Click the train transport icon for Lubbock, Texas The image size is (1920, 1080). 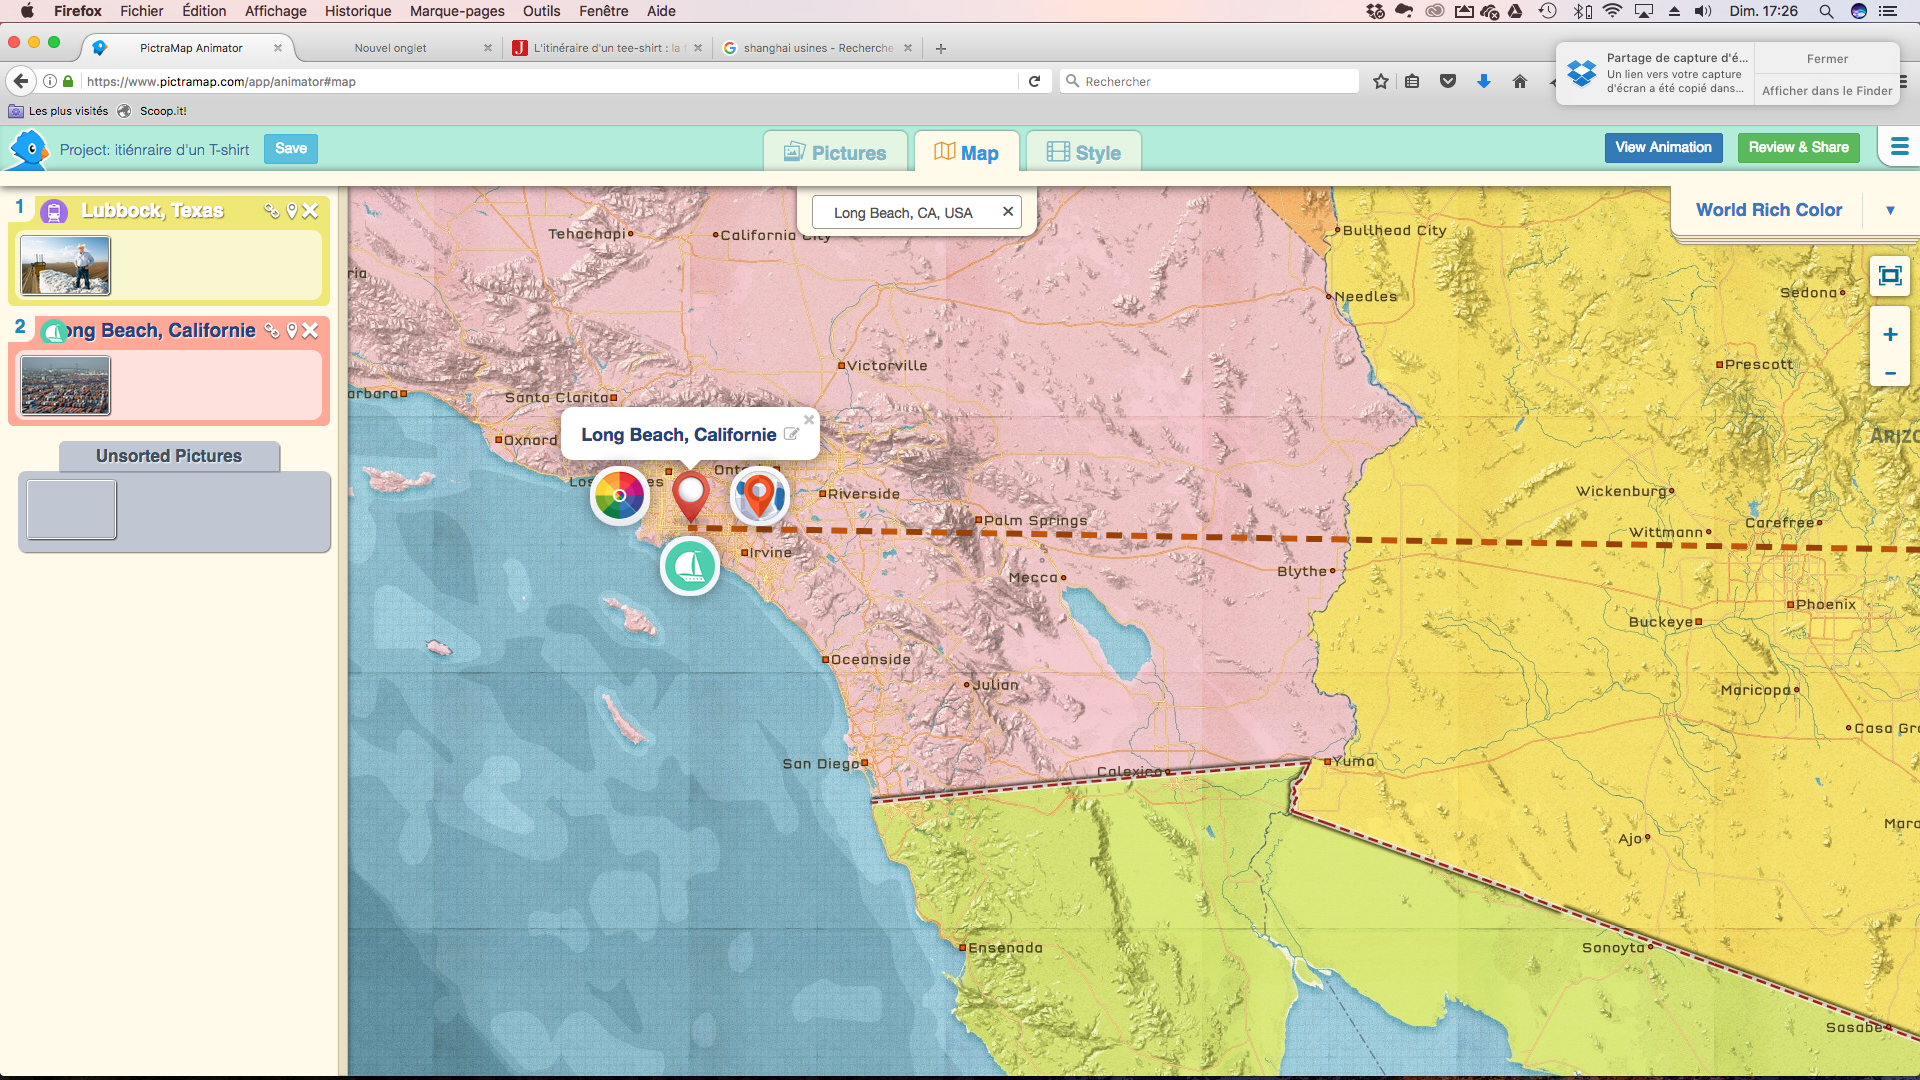[x=54, y=211]
